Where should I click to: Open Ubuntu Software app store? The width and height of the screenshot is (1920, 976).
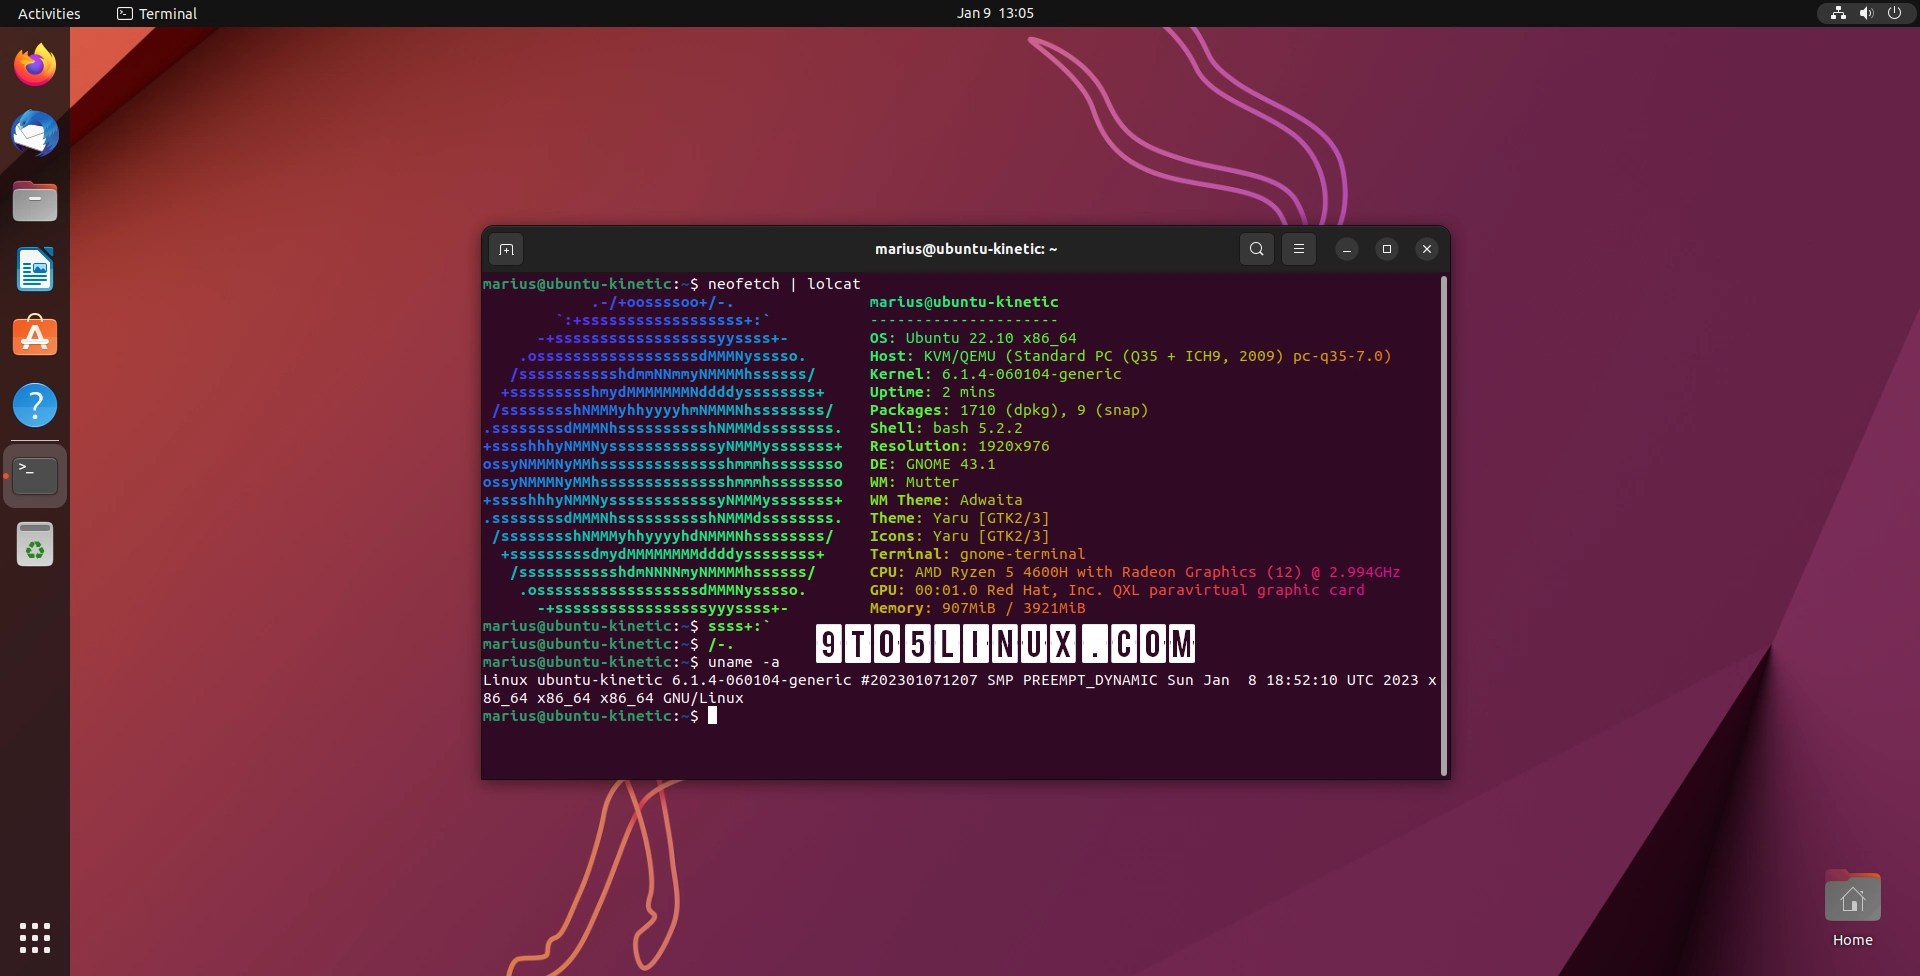coord(35,336)
